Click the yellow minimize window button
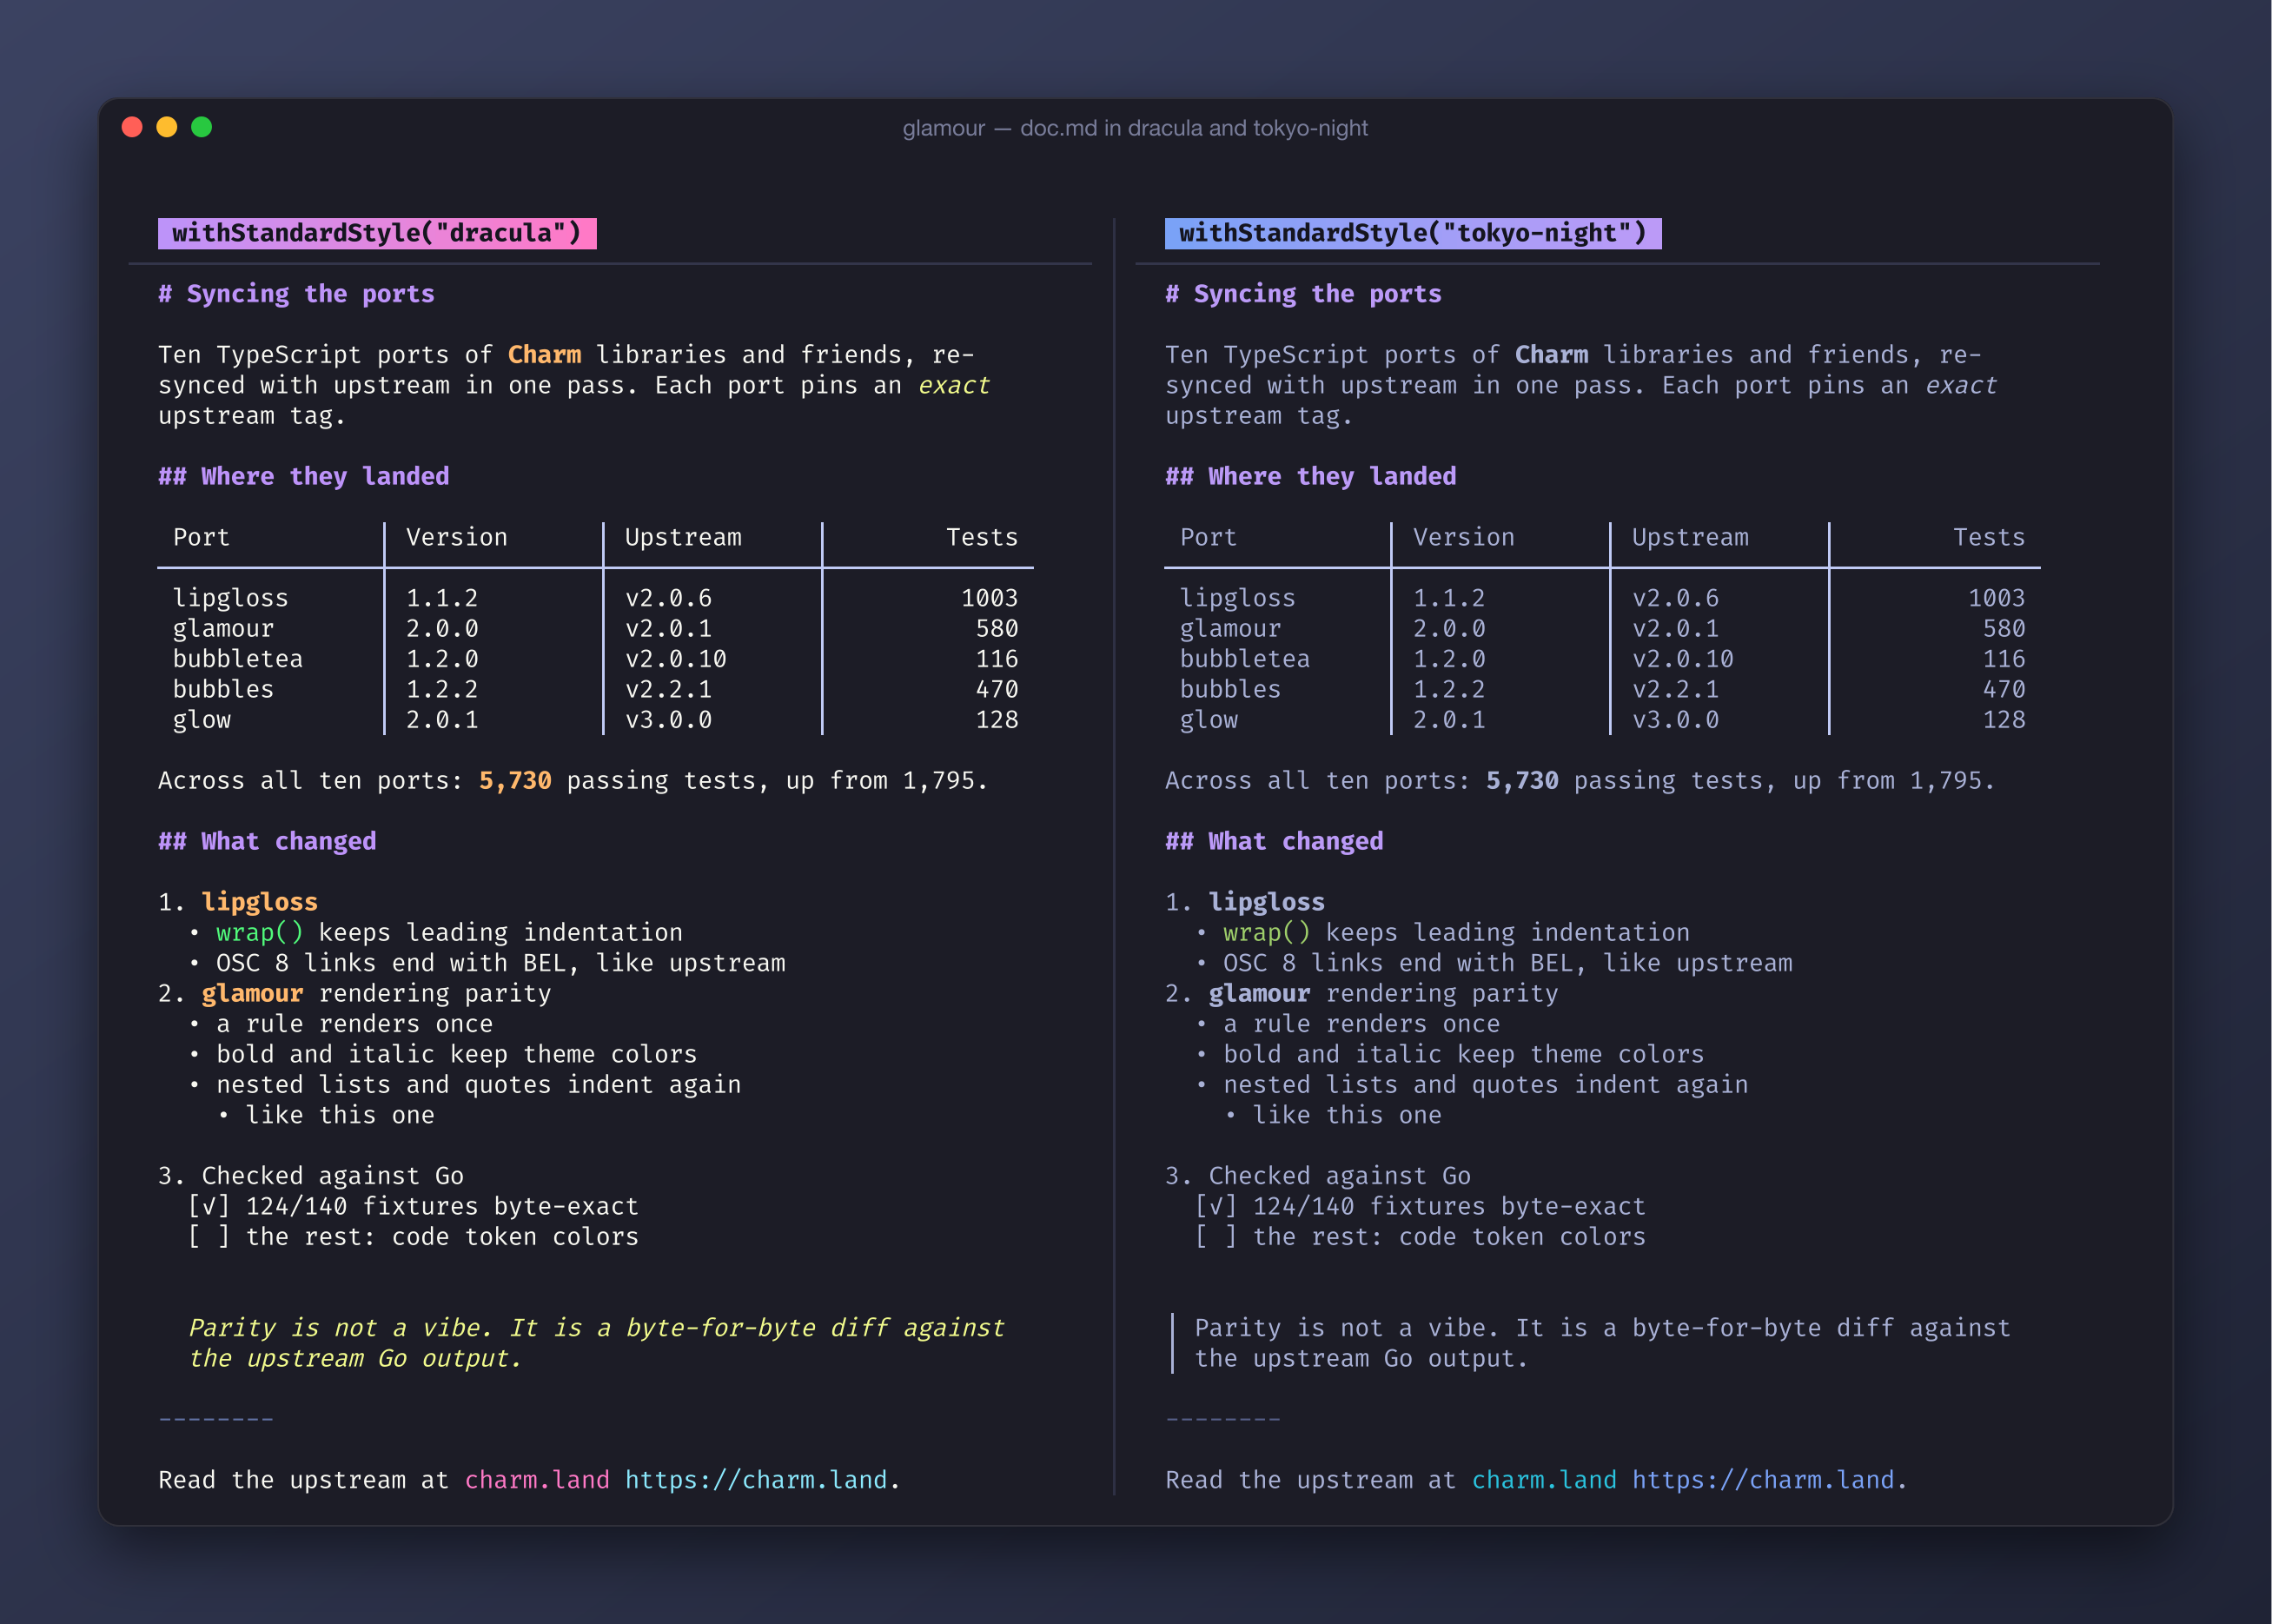Image resolution: width=2272 pixels, height=1624 pixels. pos(167,127)
